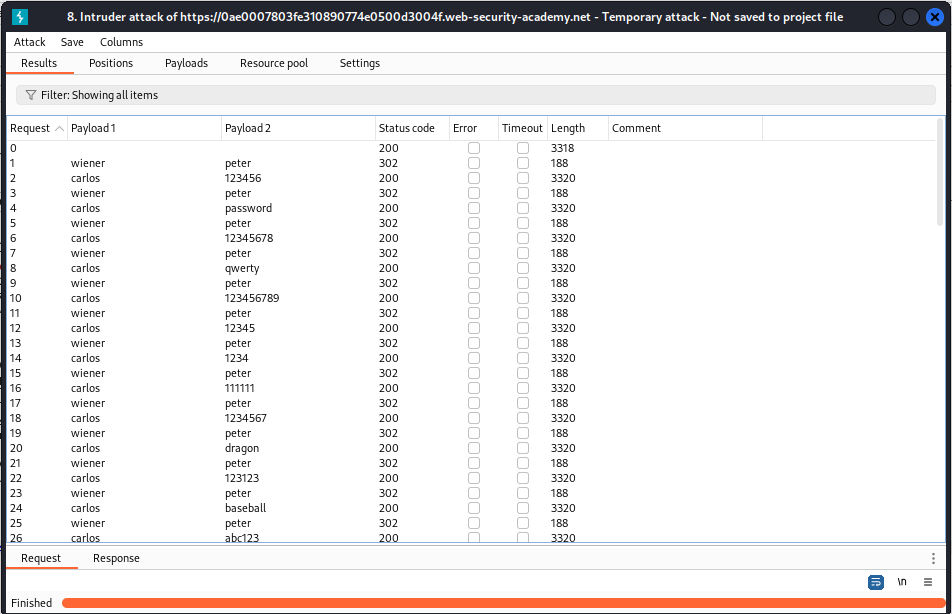Select the row with payload 'qwerty'
This screenshot has width=952, height=614.
pyautogui.click(x=471, y=268)
